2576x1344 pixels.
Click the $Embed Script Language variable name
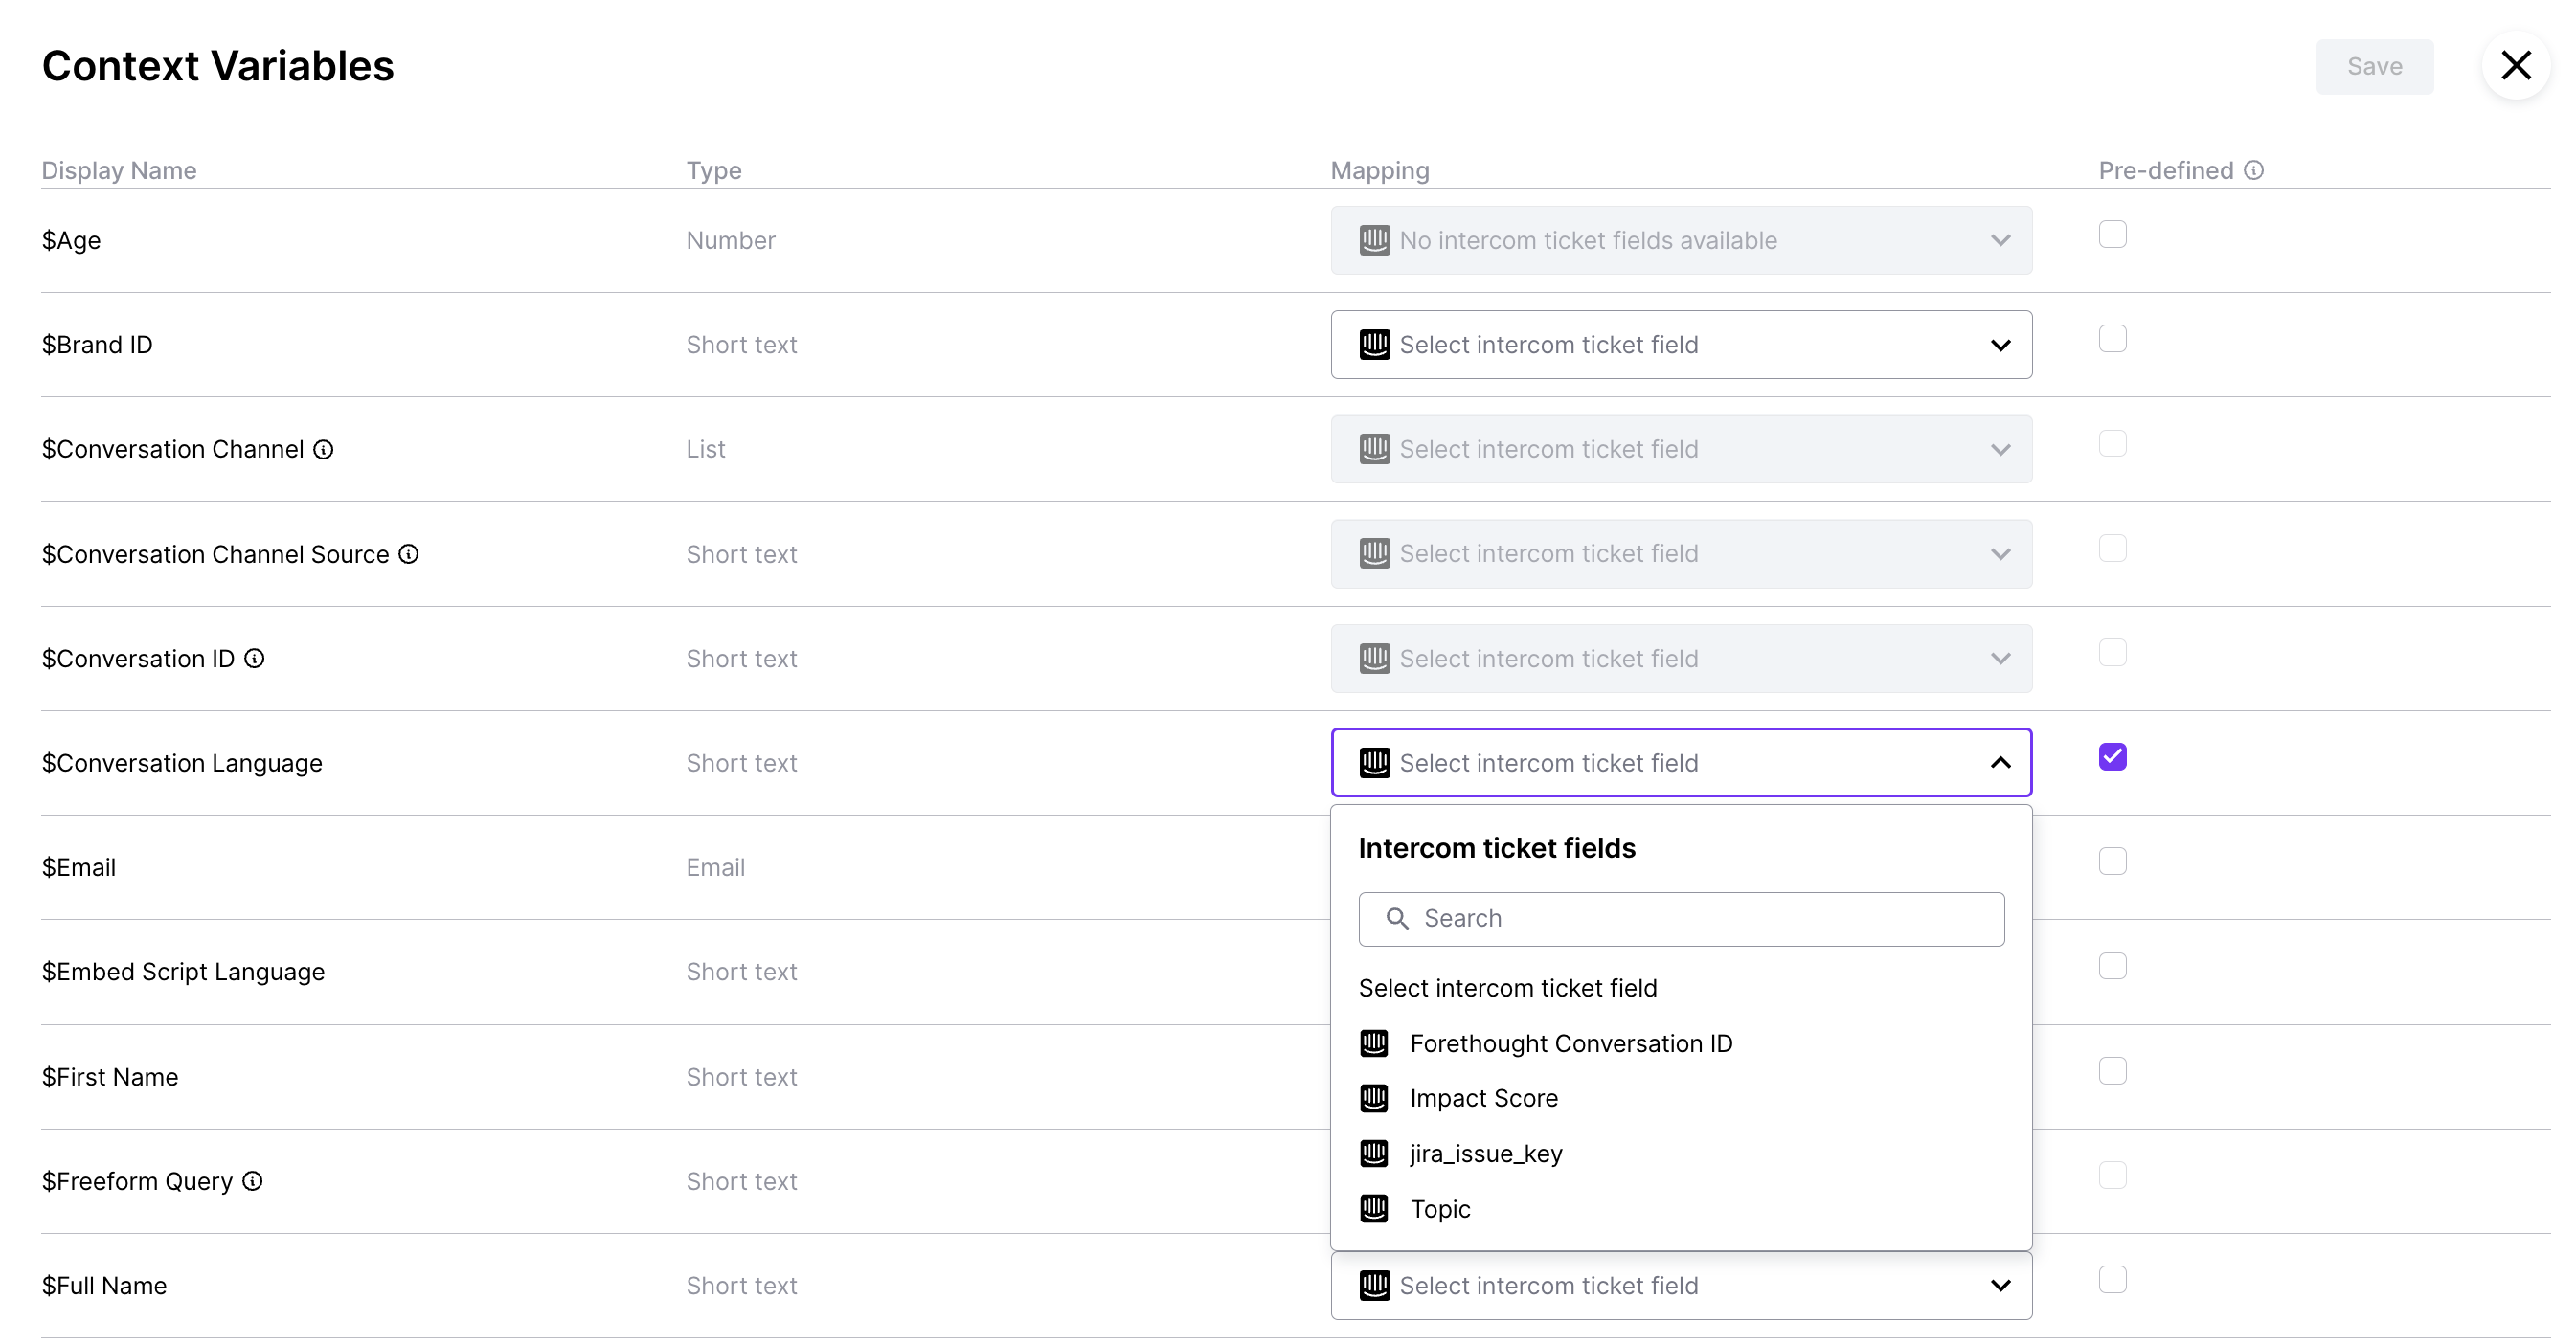183,972
